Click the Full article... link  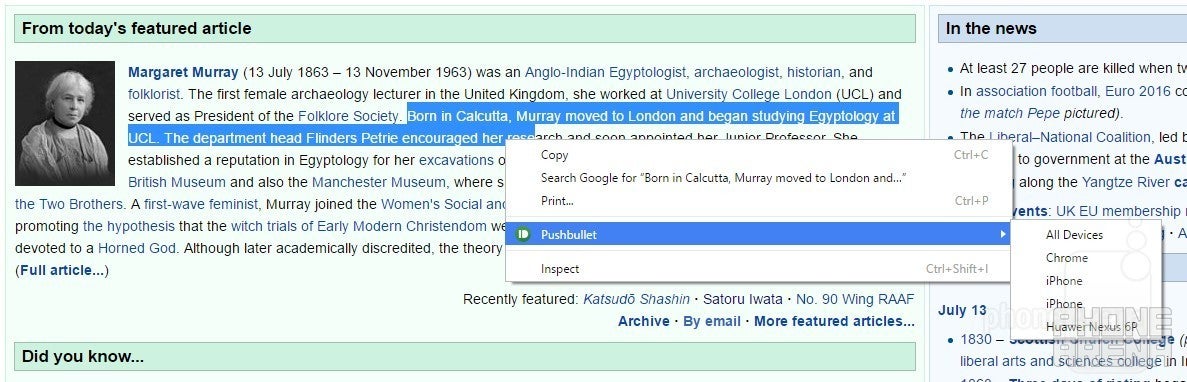click(x=62, y=270)
